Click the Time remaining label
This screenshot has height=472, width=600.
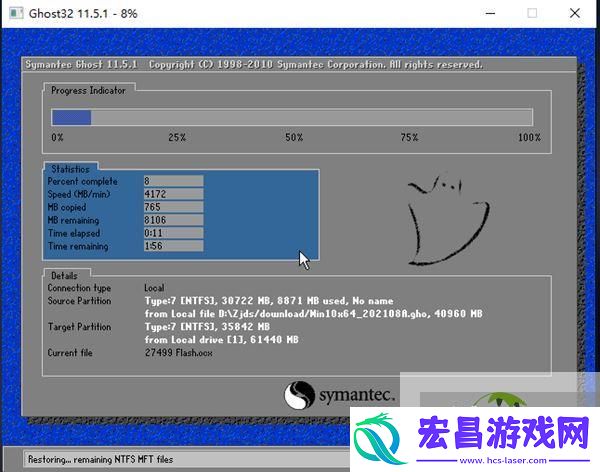(78, 246)
